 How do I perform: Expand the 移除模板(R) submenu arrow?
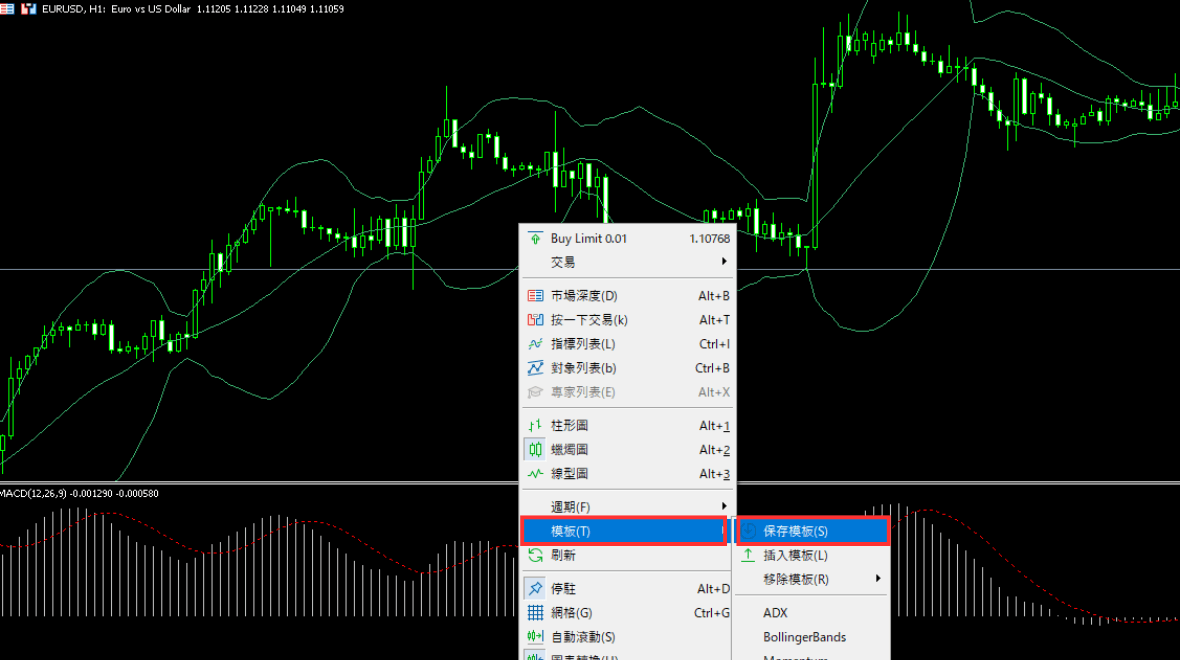tap(877, 579)
